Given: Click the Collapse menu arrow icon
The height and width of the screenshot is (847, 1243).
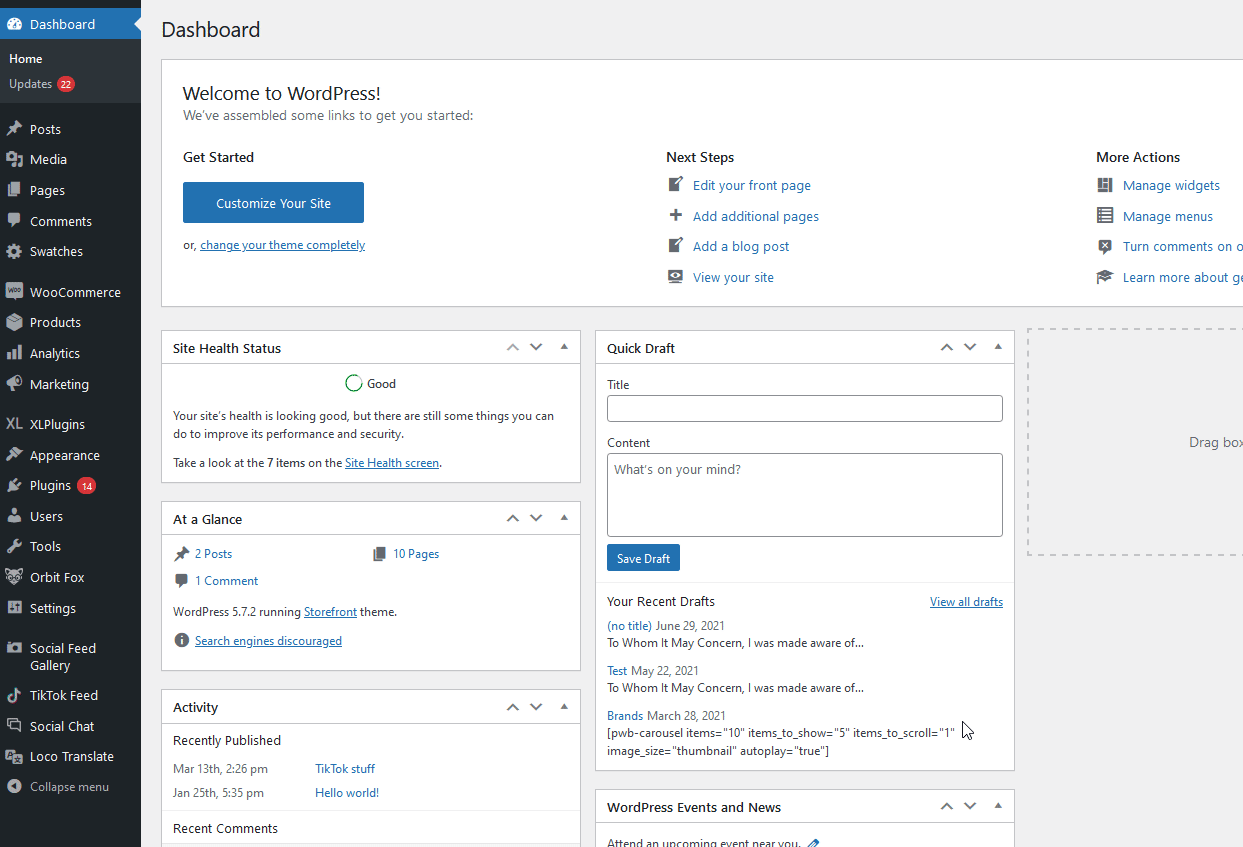Looking at the screenshot, I should pyautogui.click(x=14, y=787).
